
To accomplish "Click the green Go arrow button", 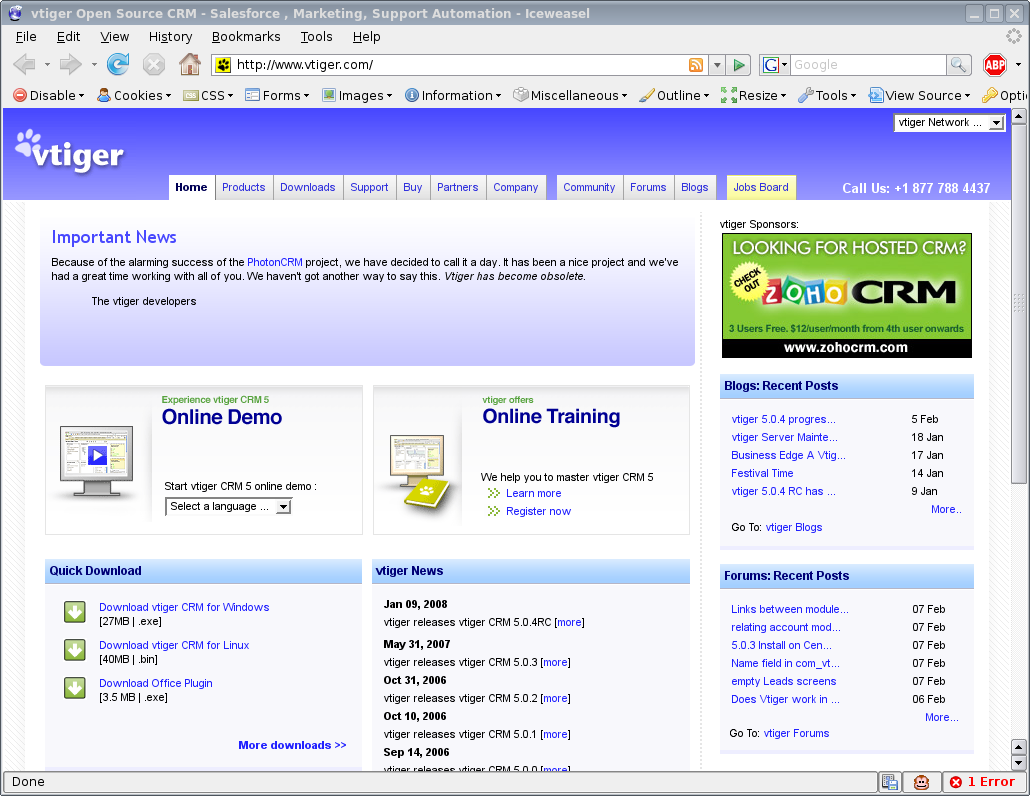I will point(739,65).
